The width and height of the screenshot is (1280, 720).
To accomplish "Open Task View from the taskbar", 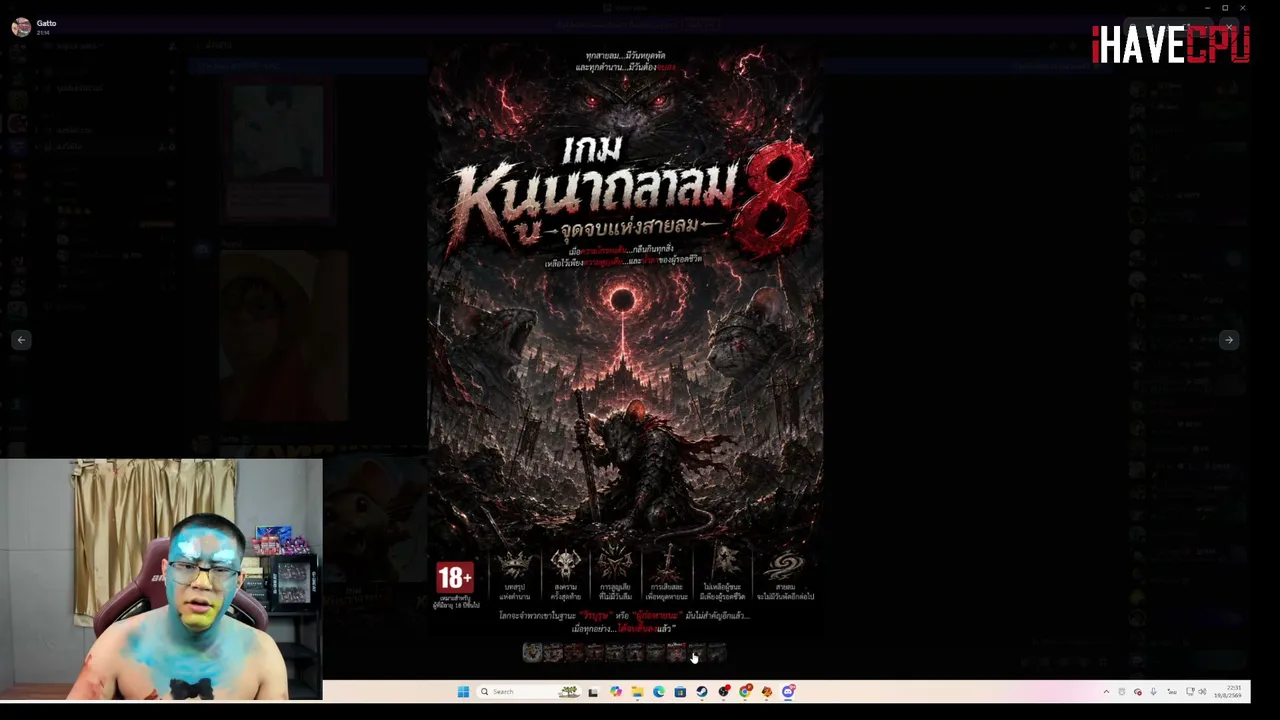I will click(x=593, y=691).
